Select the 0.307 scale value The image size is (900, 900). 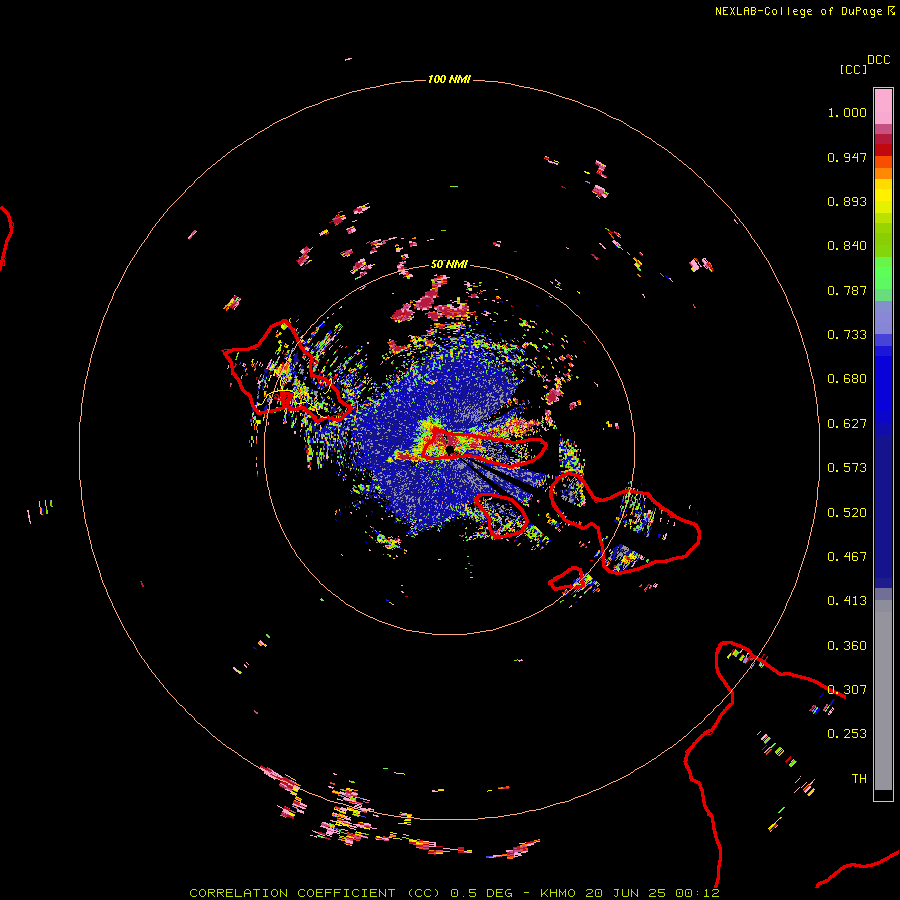tap(847, 690)
